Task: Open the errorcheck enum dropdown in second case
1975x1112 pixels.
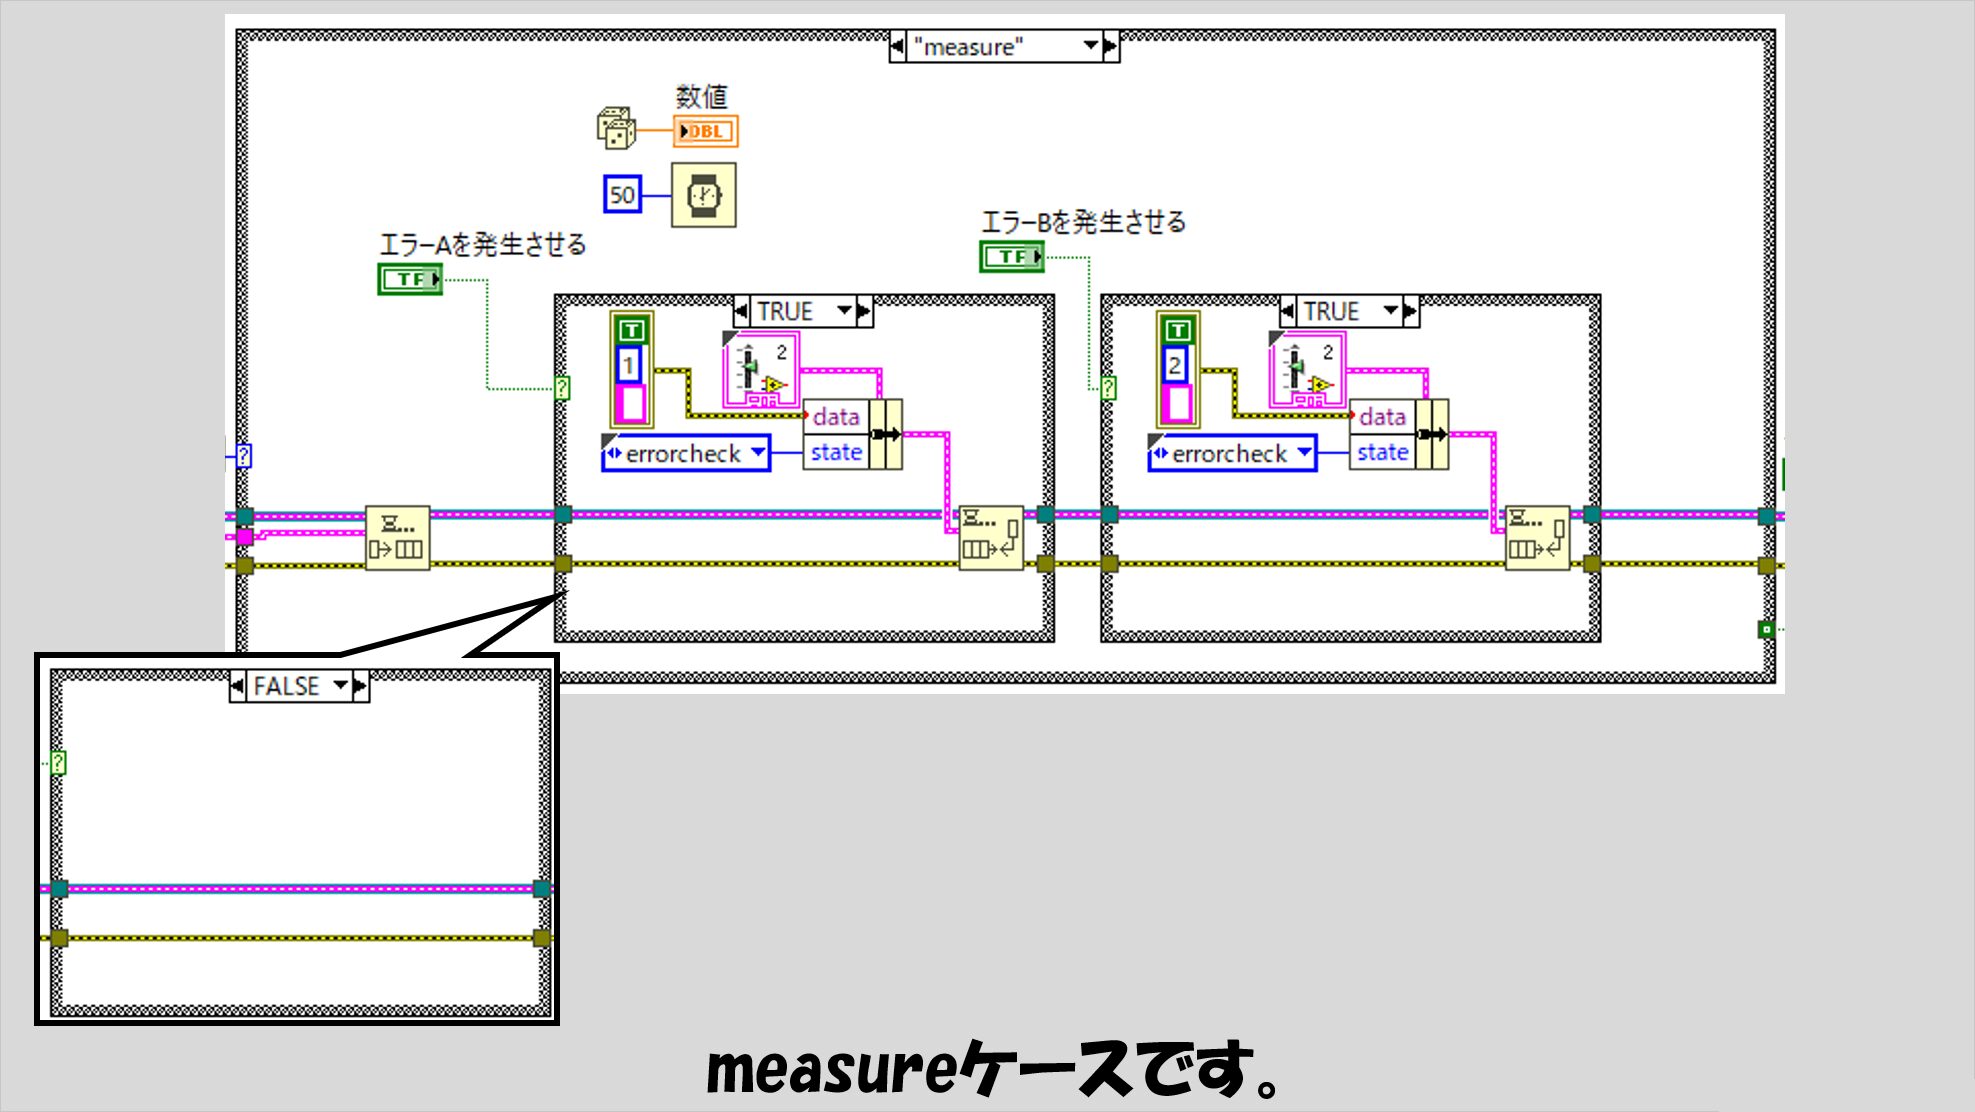Action: [x=1305, y=453]
